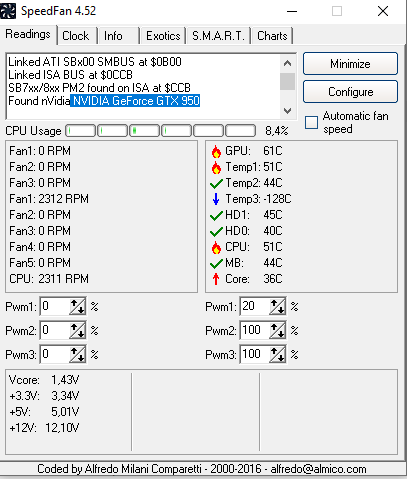411x481 pixels.
Task: Close the SpeedFan window
Action: [x=383, y=11]
